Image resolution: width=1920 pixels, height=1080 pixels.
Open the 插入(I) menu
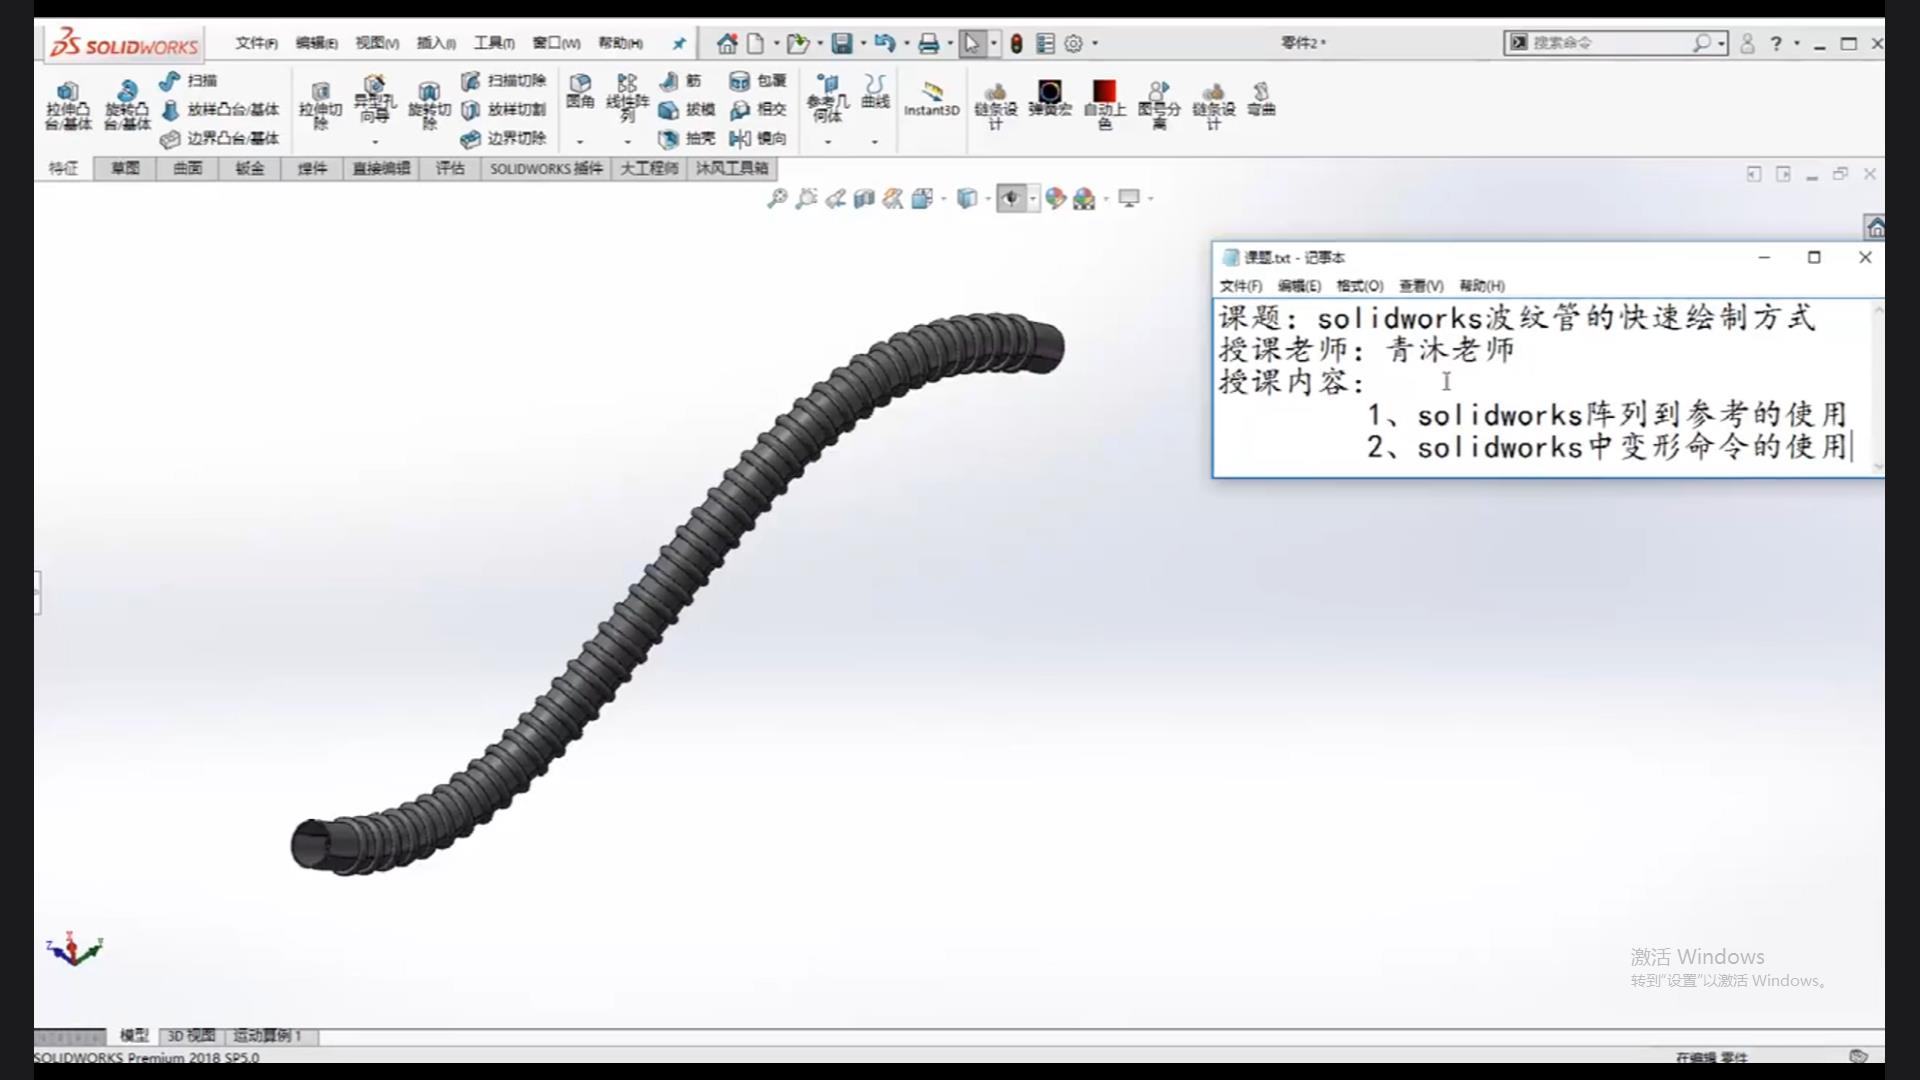(436, 43)
